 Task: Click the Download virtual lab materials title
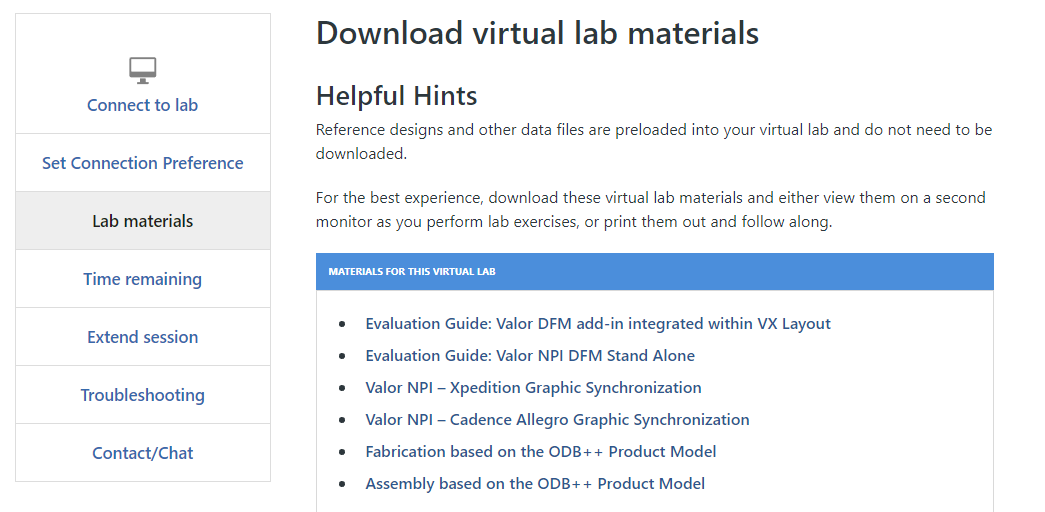pos(537,33)
